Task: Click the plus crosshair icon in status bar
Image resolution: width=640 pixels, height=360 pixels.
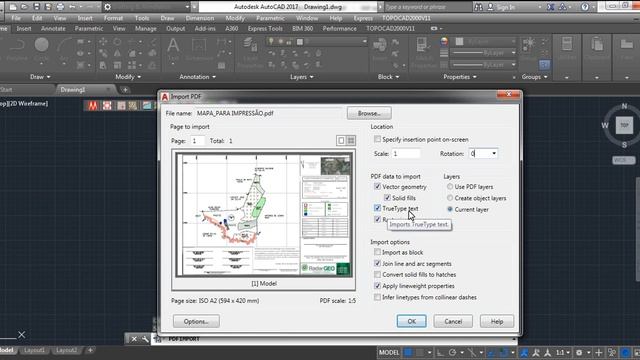Action: click(599, 352)
